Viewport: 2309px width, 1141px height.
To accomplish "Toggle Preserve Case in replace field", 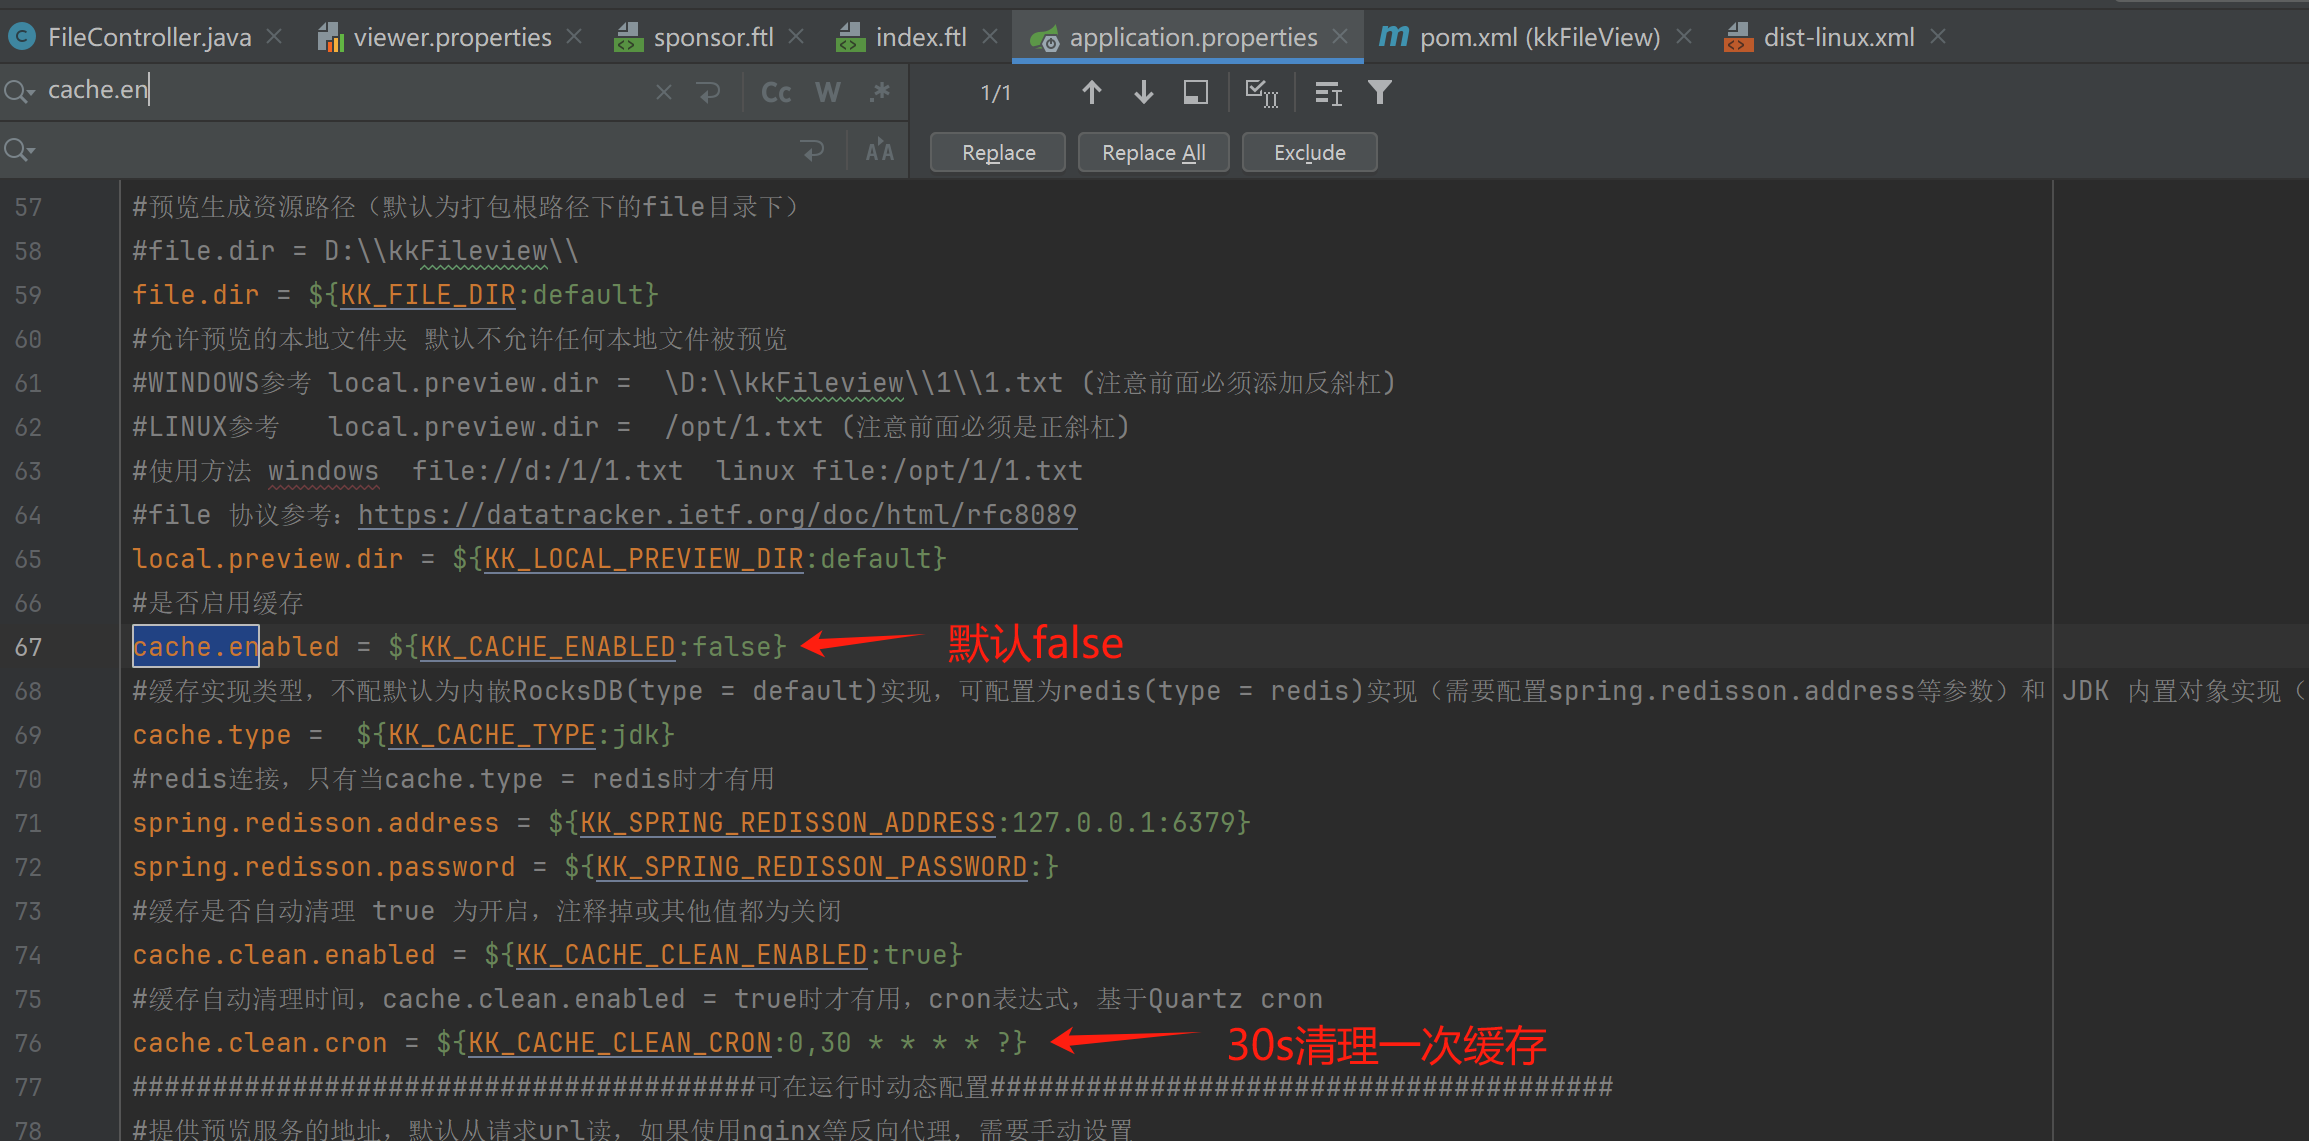I will click(880, 151).
